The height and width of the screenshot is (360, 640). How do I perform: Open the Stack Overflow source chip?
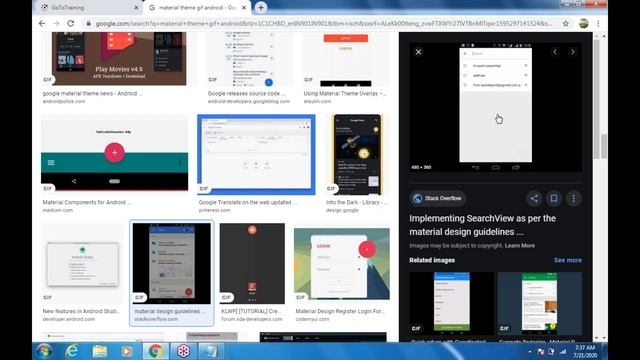[438, 198]
